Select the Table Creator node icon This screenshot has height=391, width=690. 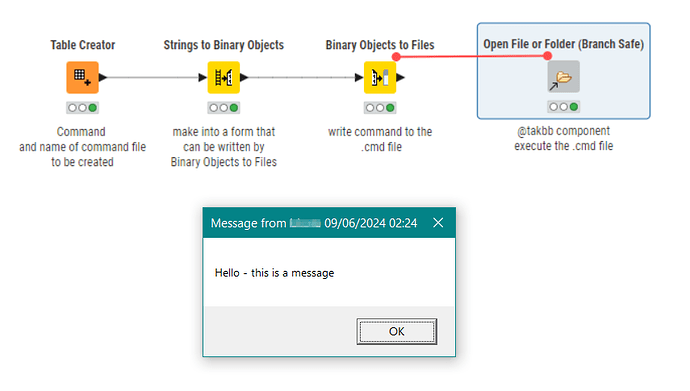[82, 77]
